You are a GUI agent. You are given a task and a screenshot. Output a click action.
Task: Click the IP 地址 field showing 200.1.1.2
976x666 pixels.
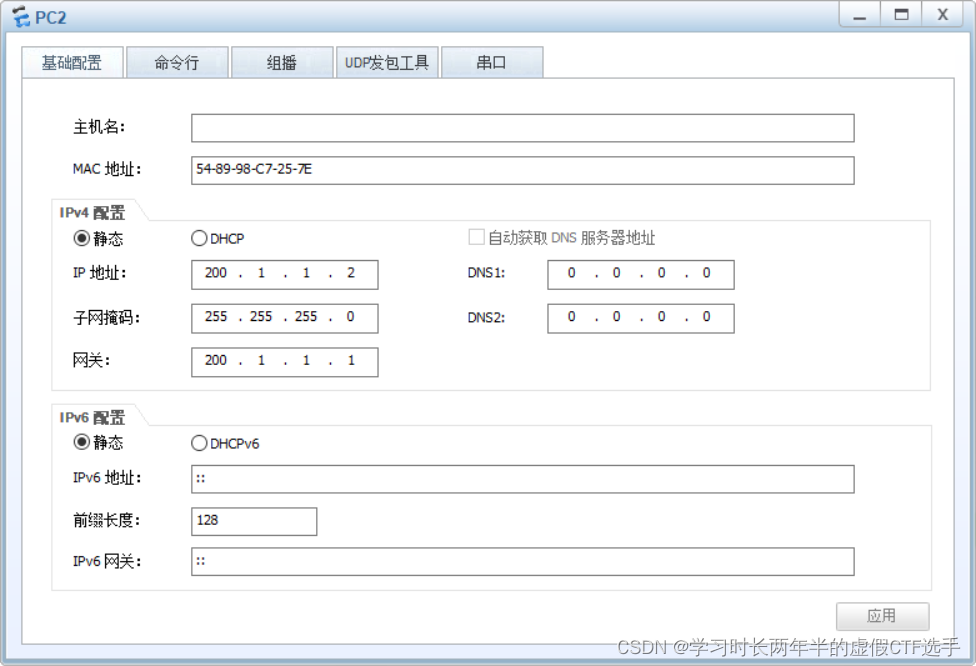click(284, 274)
